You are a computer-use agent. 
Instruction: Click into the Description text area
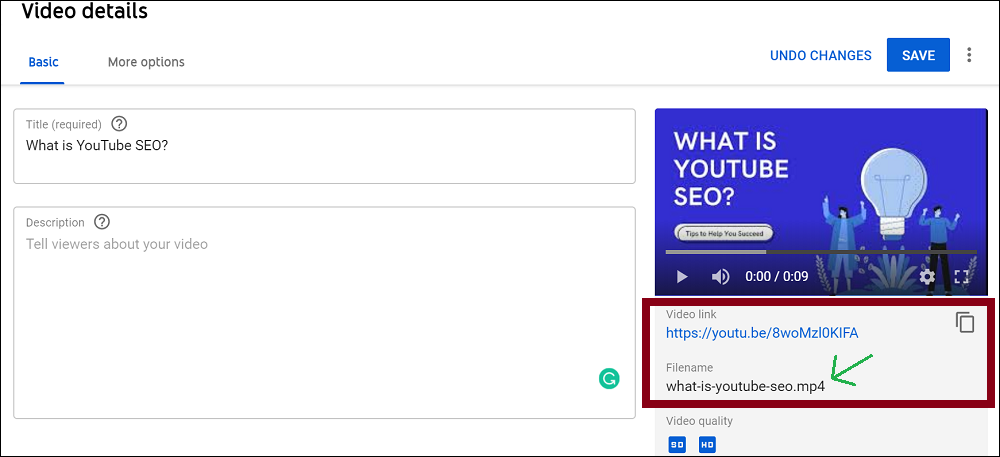(325, 312)
